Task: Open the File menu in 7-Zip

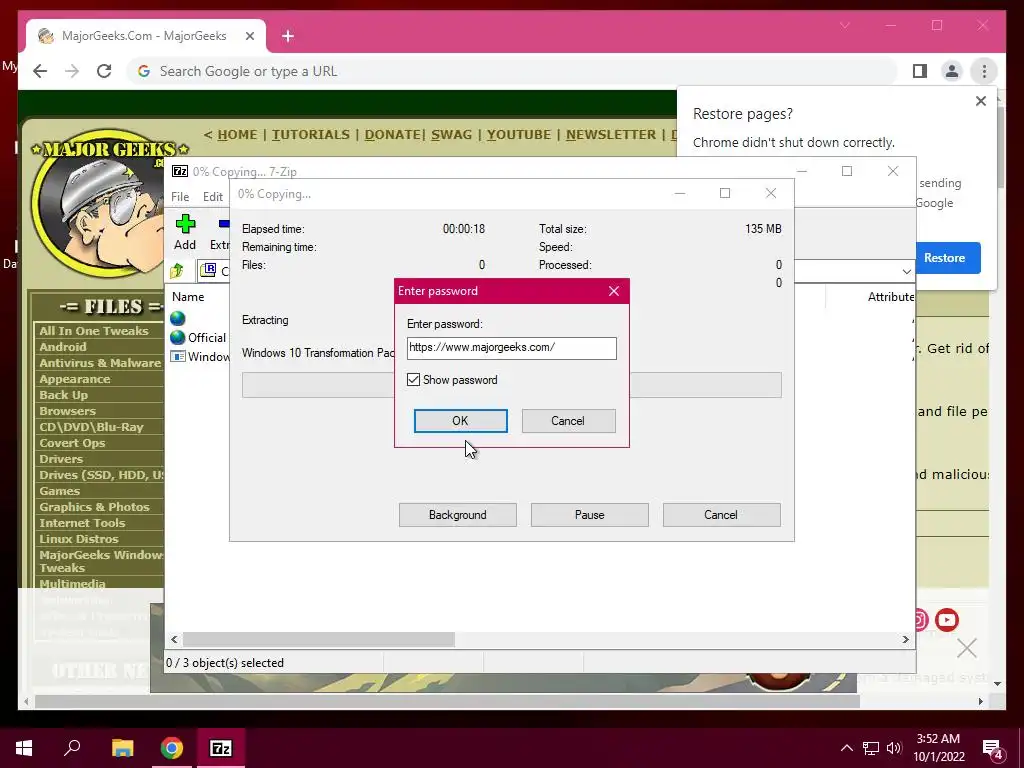Action: (180, 197)
